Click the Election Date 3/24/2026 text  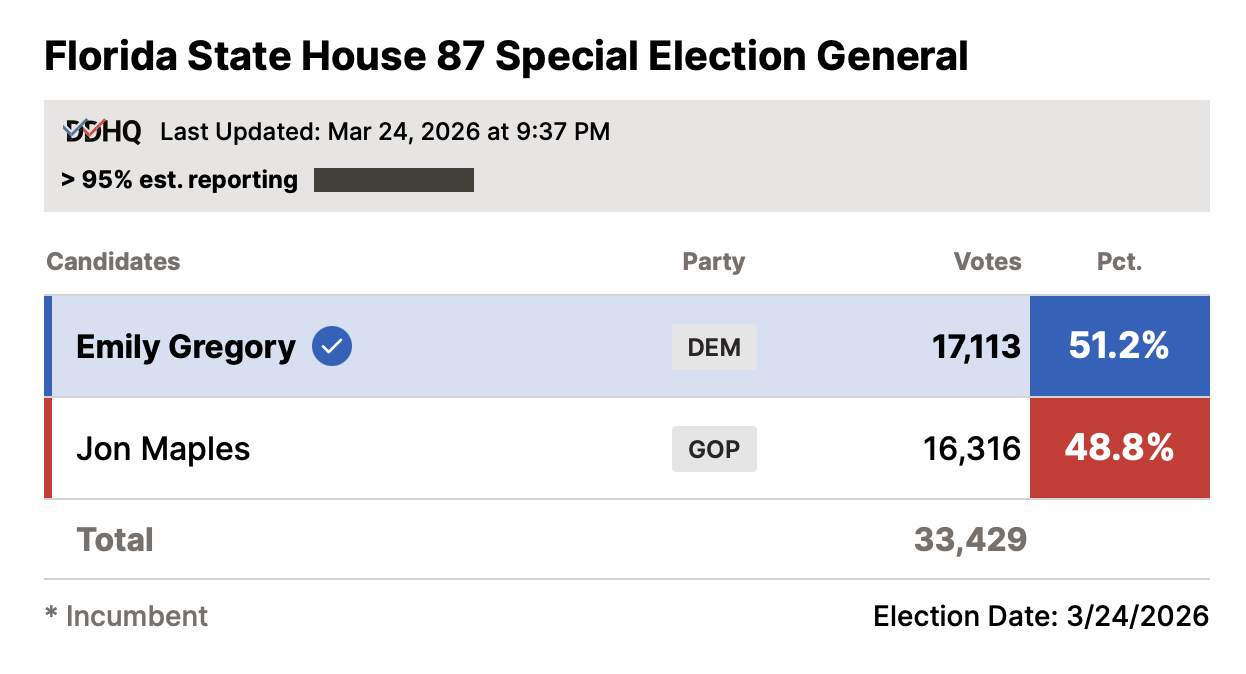coord(1041,616)
